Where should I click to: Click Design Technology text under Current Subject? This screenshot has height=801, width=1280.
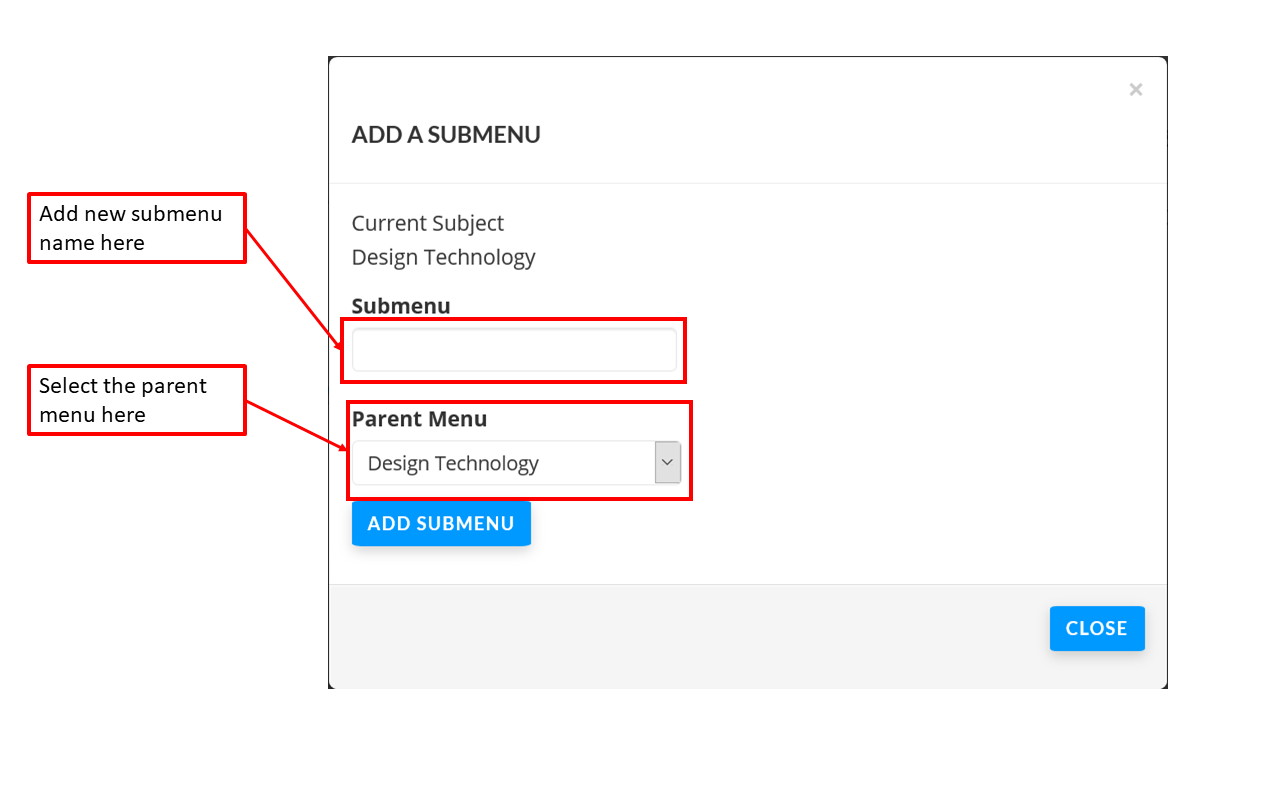click(x=443, y=257)
